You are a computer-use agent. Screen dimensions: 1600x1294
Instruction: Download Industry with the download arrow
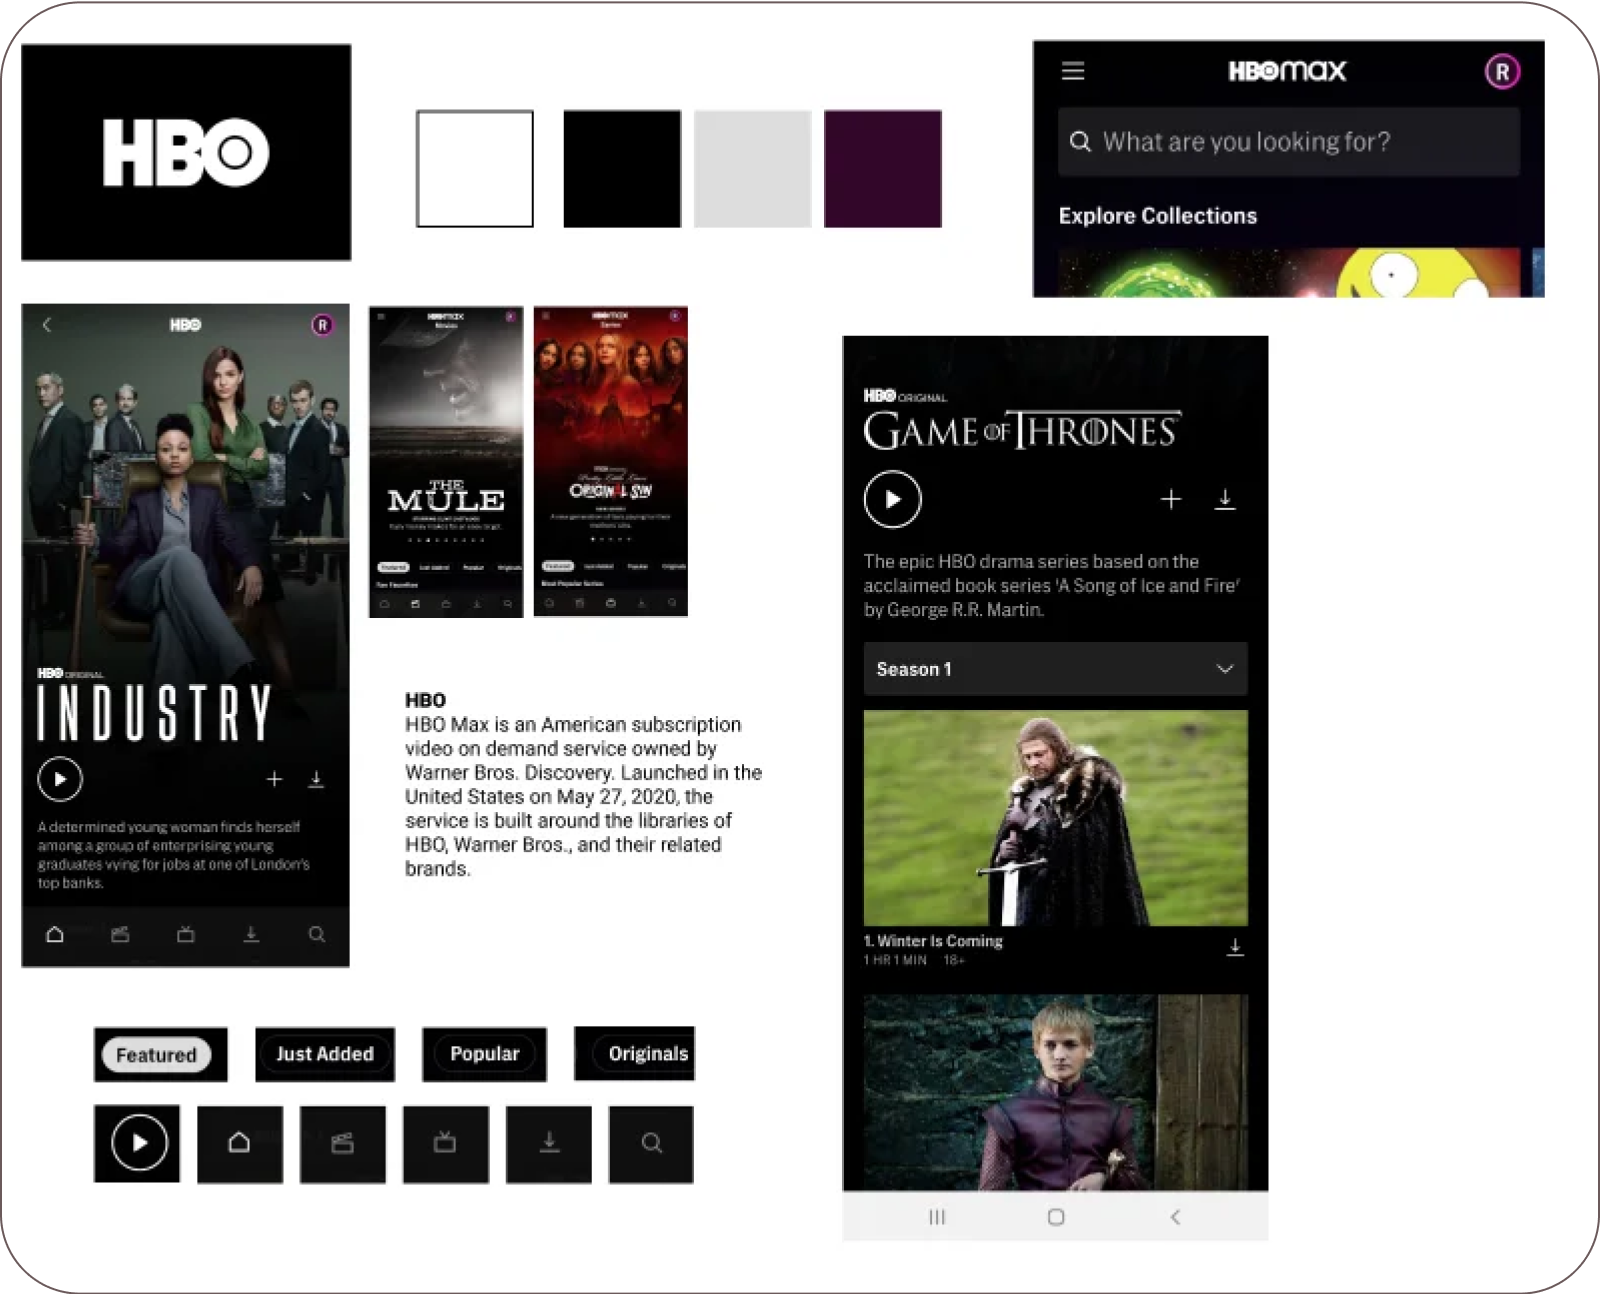(x=316, y=779)
